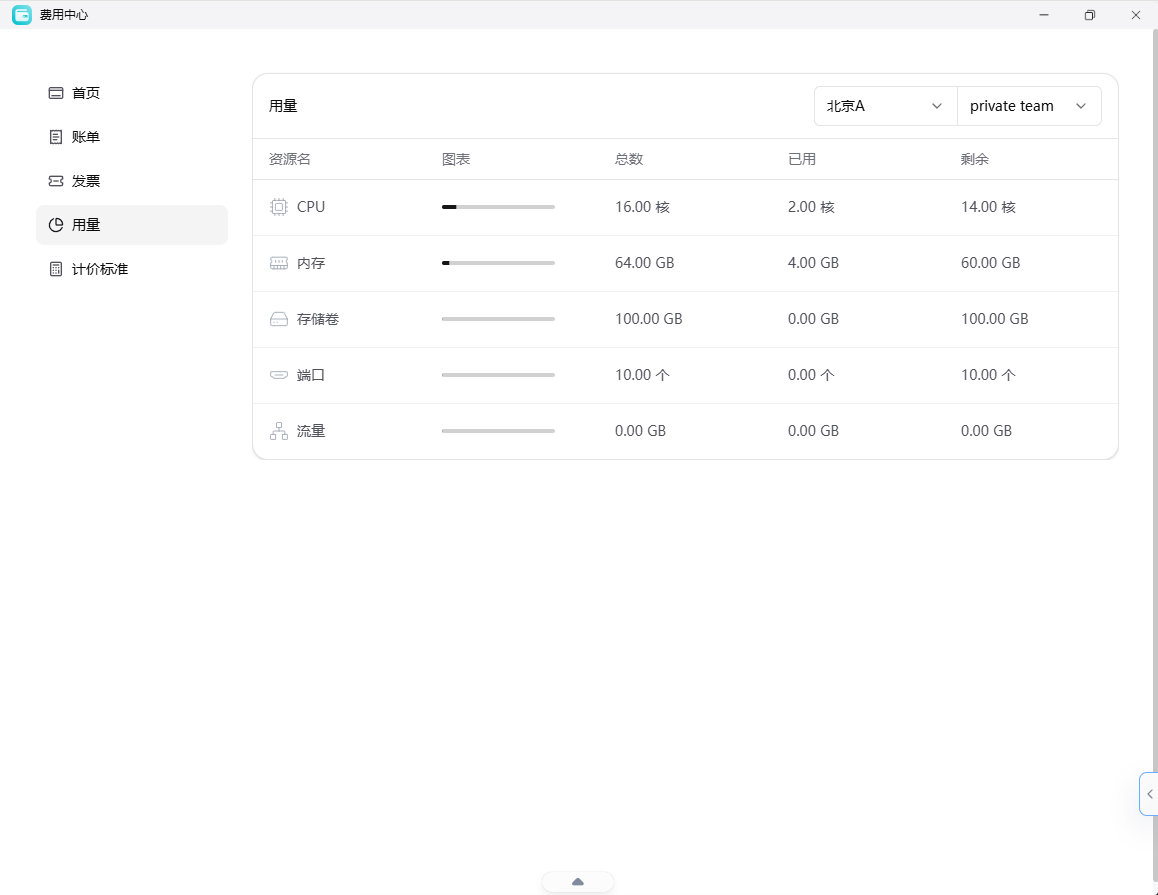The height and width of the screenshot is (895, 1158).
Task: Click the 首页 card icon in sidebar
Action: [55, 93]
